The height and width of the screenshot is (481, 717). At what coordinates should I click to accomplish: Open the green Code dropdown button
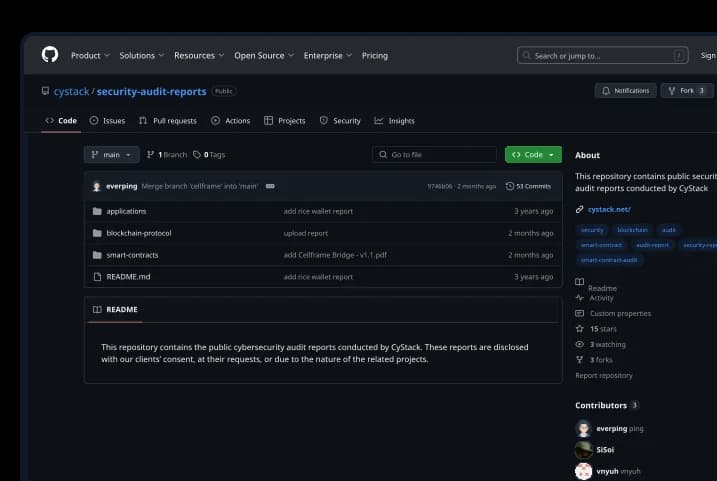click(533, 155)
